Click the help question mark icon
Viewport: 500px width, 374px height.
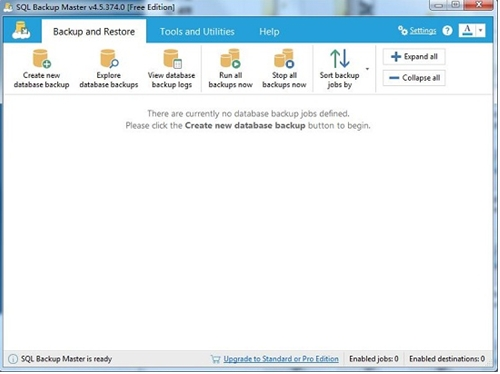tap(447, 31)
